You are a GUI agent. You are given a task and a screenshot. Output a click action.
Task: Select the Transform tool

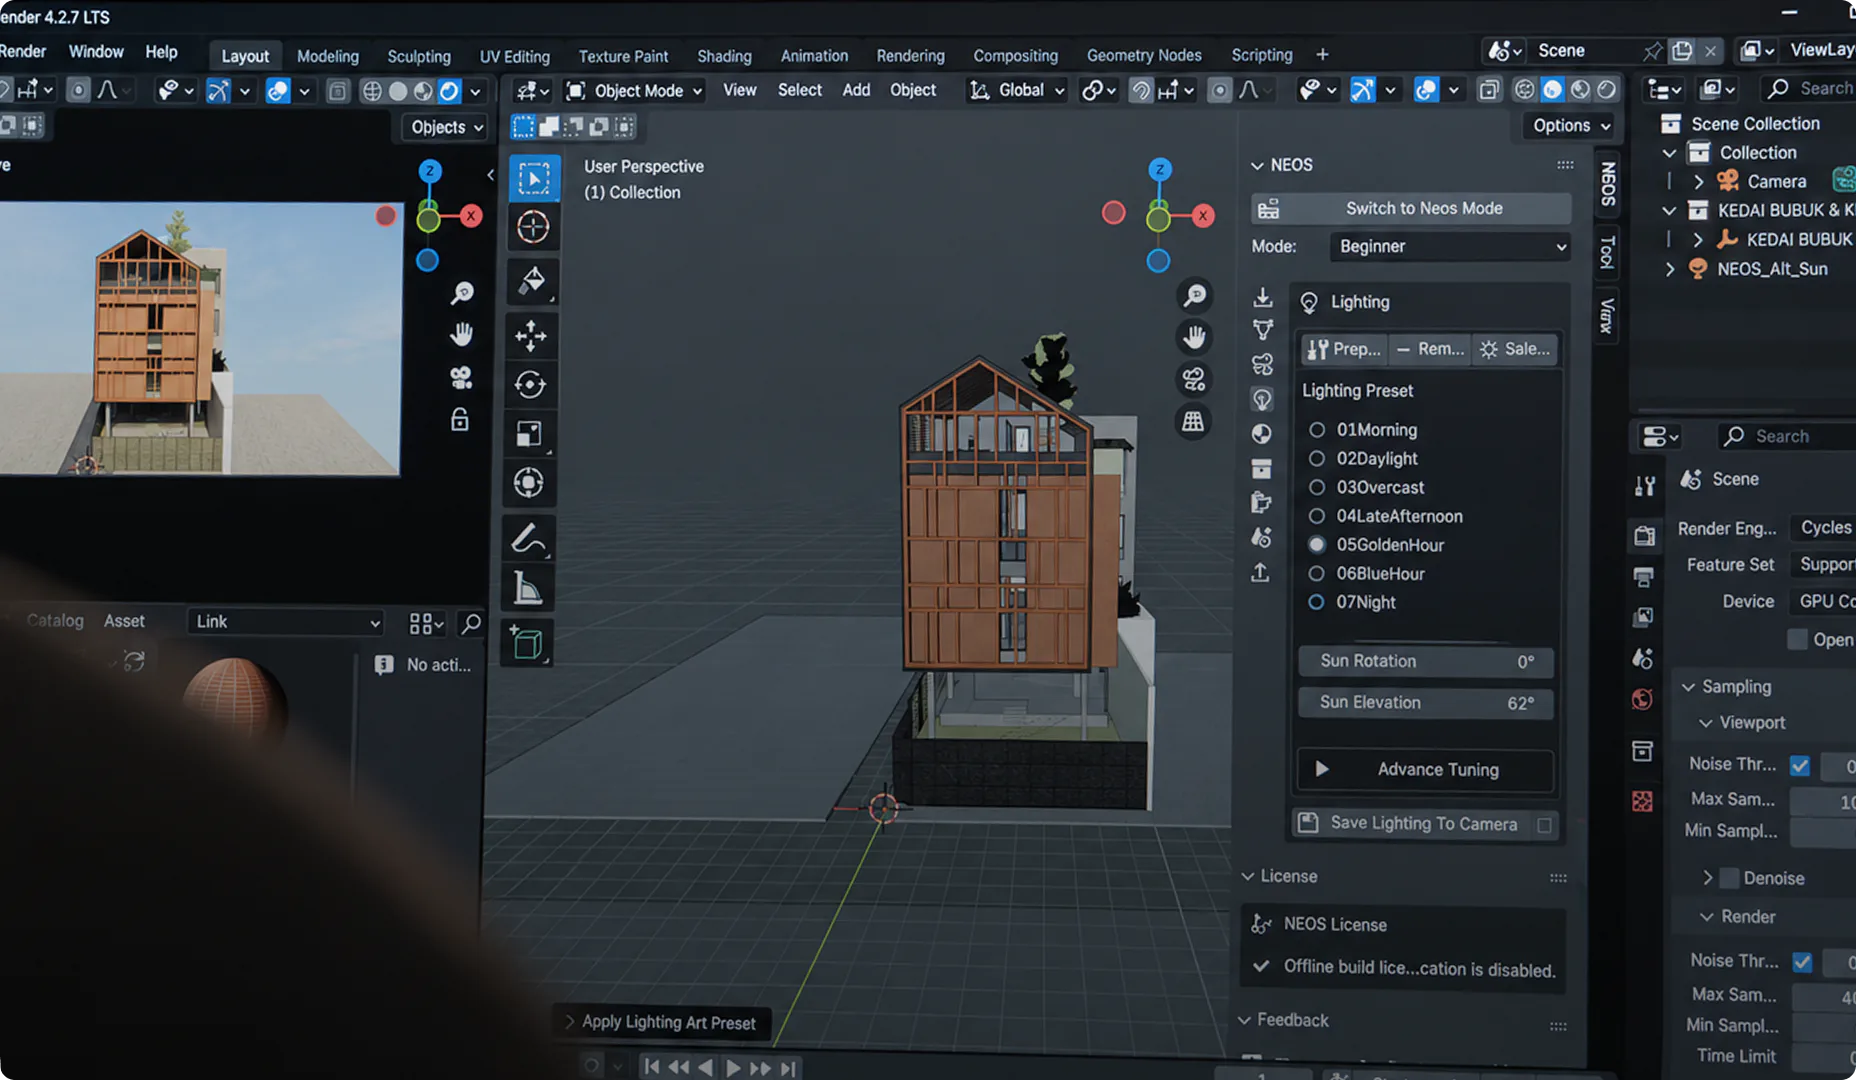coord(529,482)
